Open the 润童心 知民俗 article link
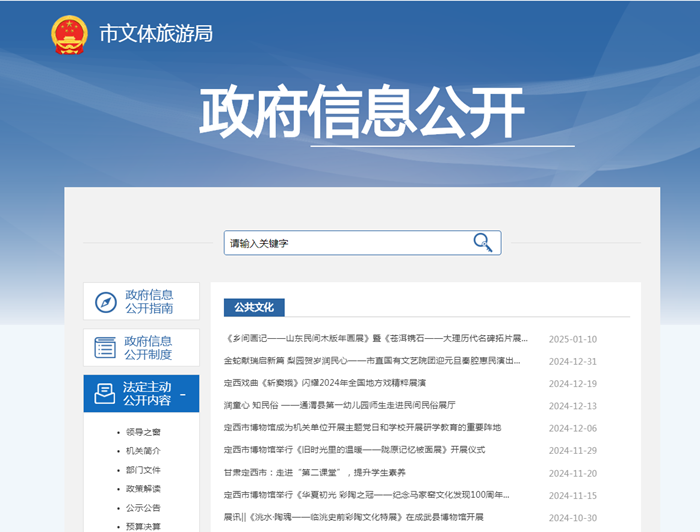Image resolution: width=700 pixels, height=532 pixels. pos(339,406)
